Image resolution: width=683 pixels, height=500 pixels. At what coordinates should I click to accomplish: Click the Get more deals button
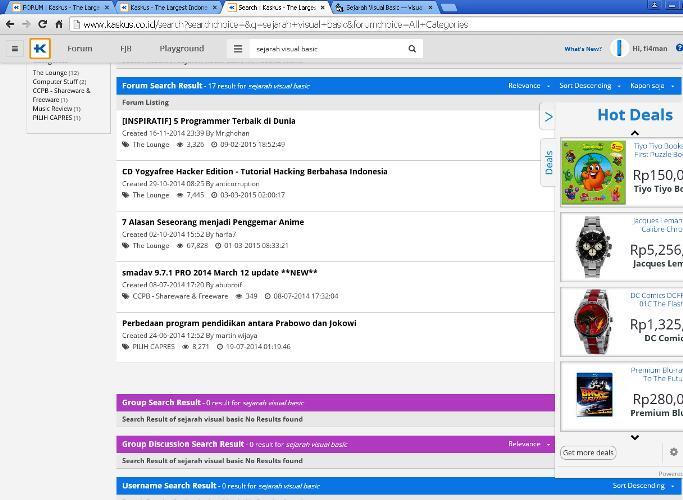(588, 453)
